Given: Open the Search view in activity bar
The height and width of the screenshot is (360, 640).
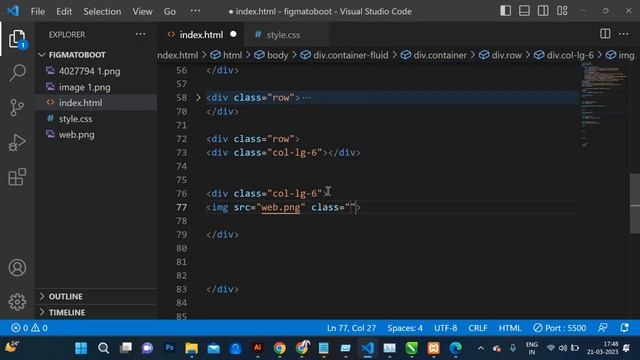Looking at the screenshot, I should [x=17, y=73].
